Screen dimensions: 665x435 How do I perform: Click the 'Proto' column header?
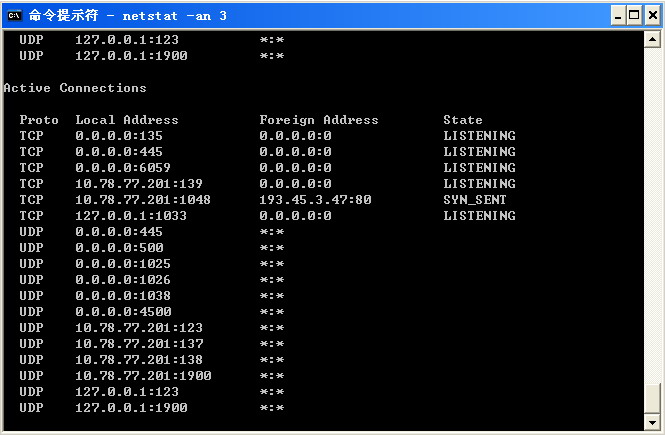[x=39, y=120]
